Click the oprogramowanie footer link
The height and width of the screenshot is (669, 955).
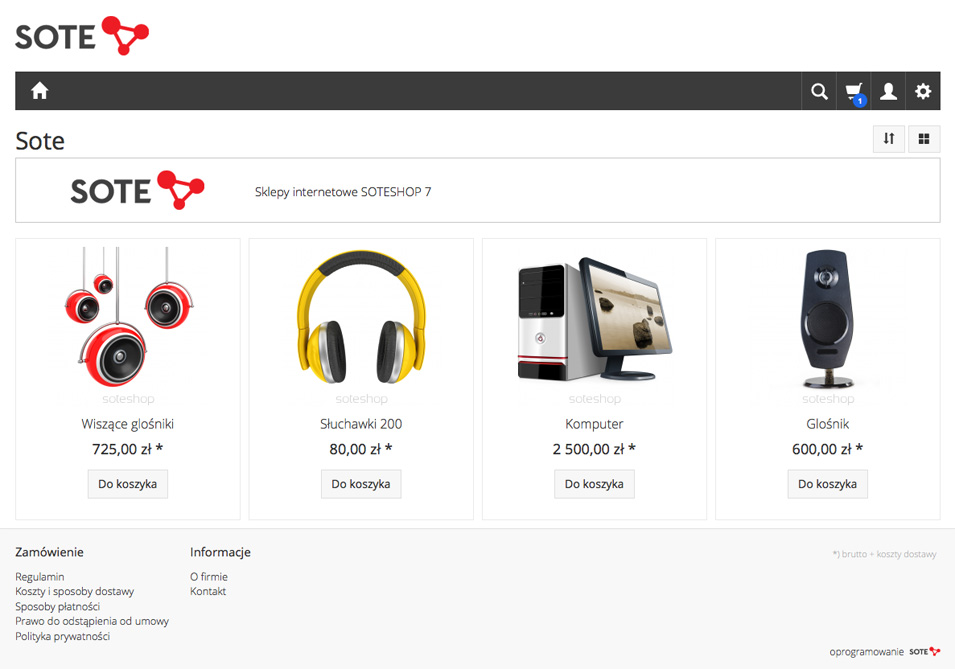click(x=867, y=652)
